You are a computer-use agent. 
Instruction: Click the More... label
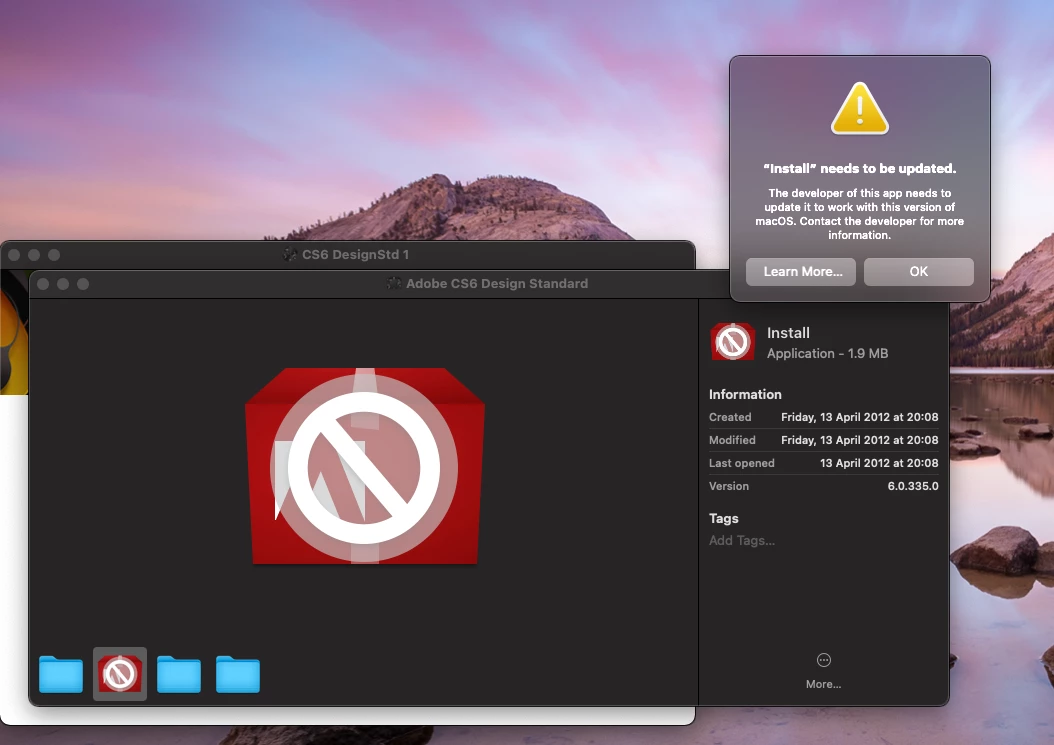(823, 684)
